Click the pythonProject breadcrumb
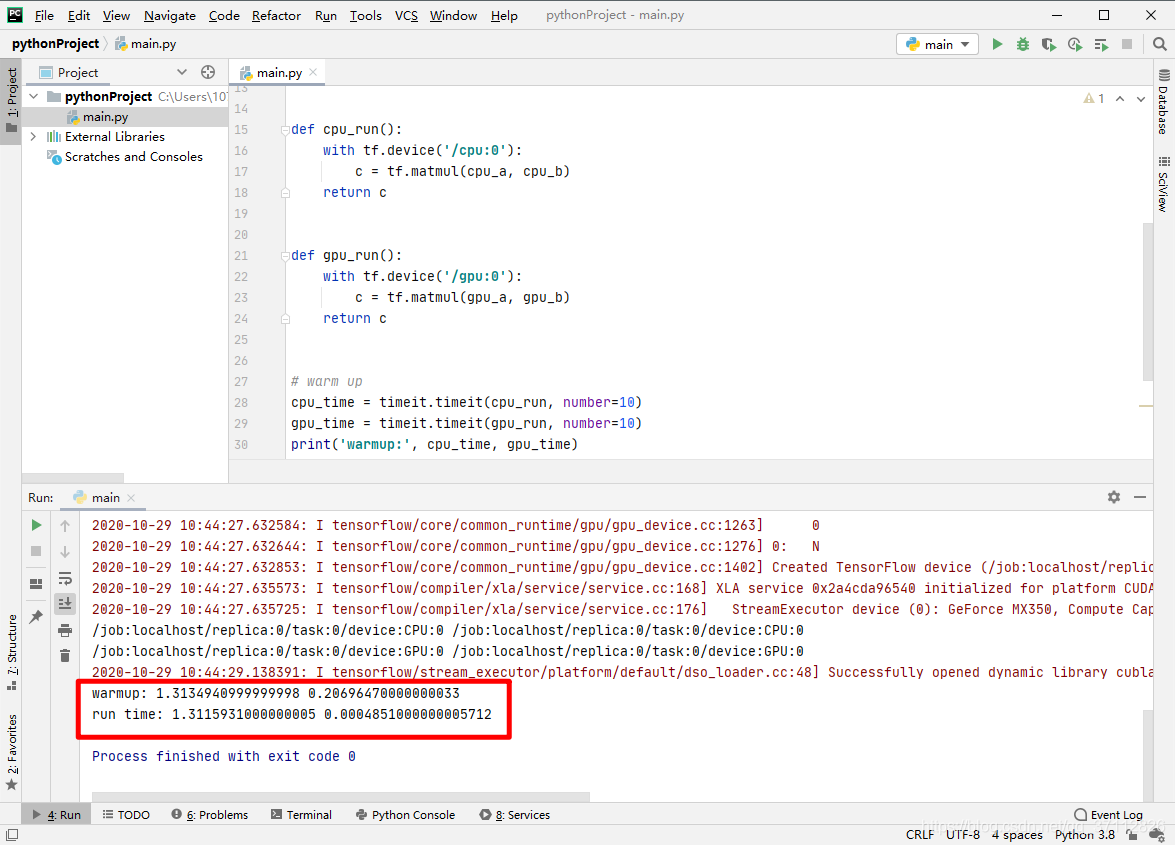 tap(55, 43)
